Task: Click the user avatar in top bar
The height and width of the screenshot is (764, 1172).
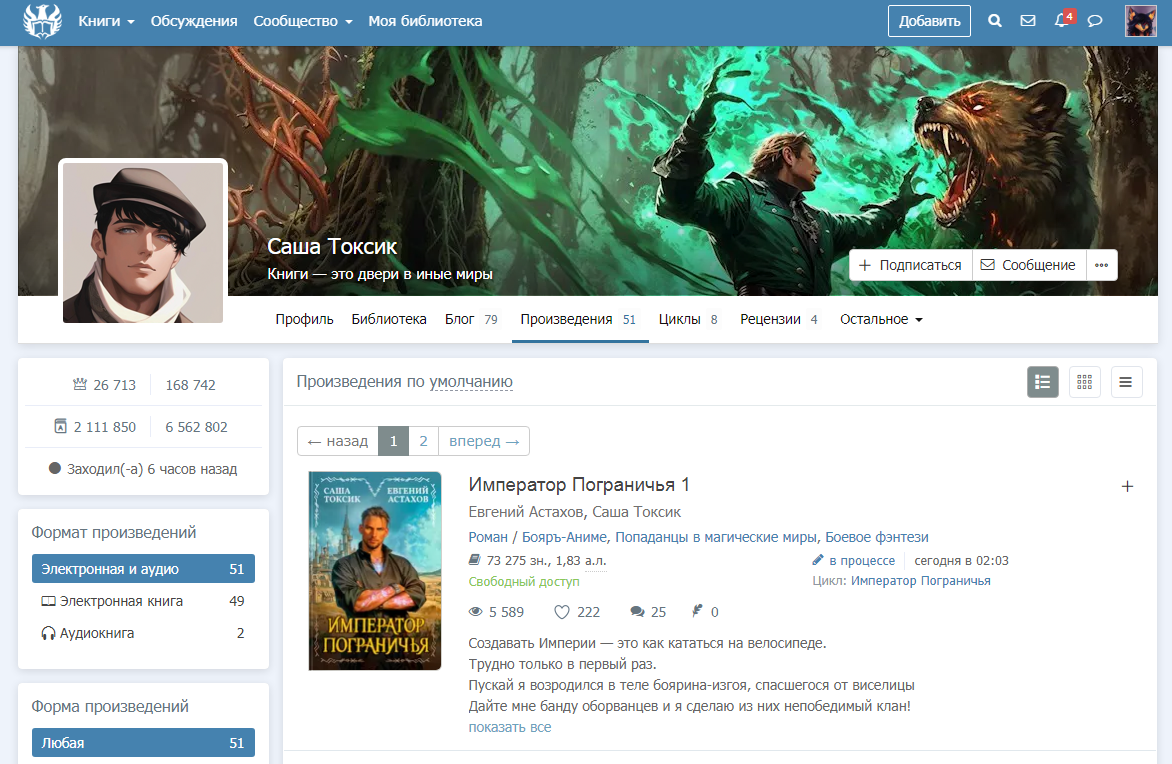Action: point(1141,21)
